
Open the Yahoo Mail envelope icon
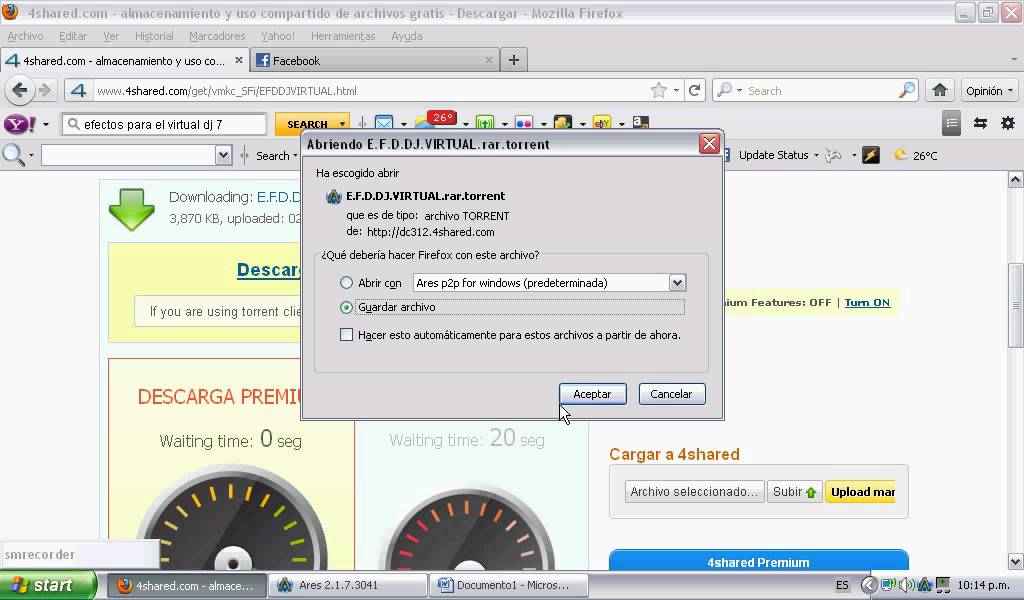pos(384,122)
